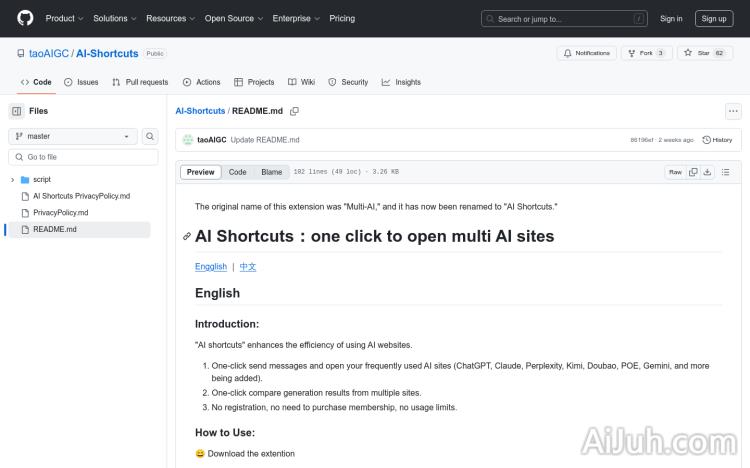
Task: Click the search files magnifier icon
Action: 150,136
